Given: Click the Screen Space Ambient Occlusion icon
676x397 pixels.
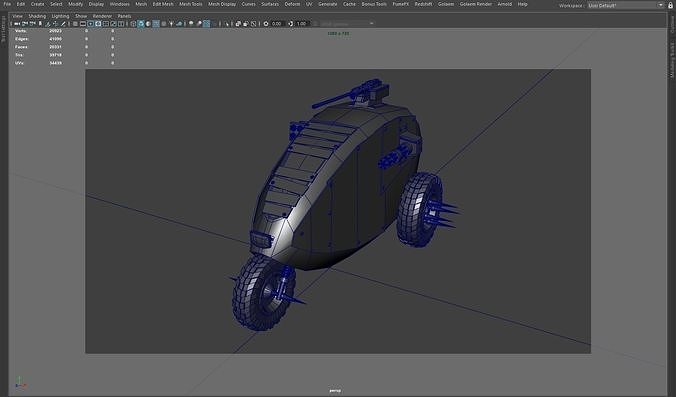Looking at the screenshot, I should tap(191, 24).
